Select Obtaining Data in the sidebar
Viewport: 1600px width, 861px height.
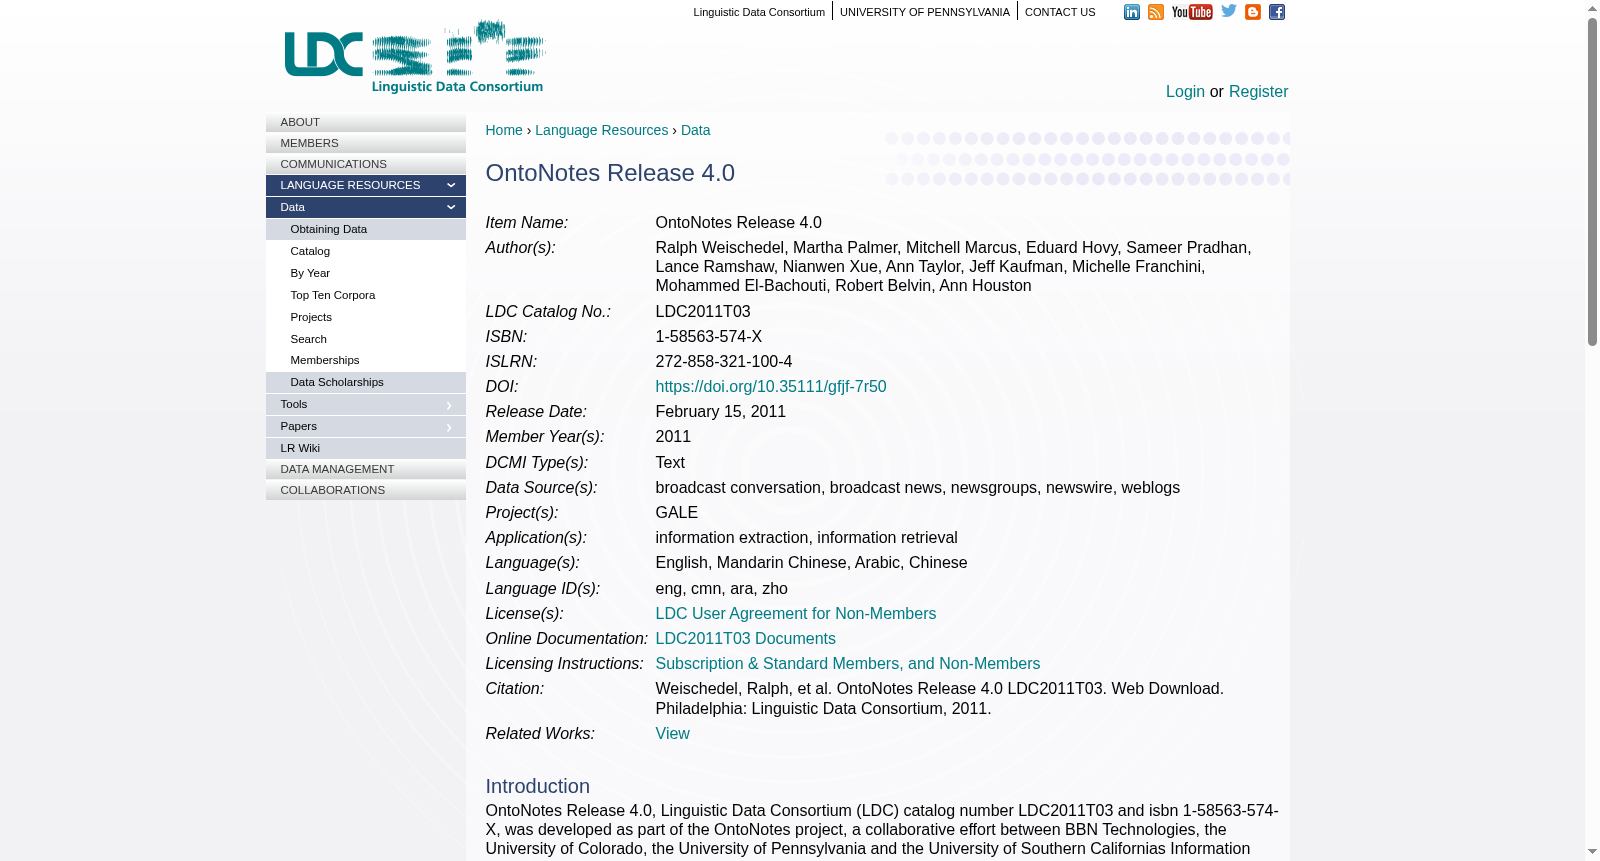click(366, 229)
